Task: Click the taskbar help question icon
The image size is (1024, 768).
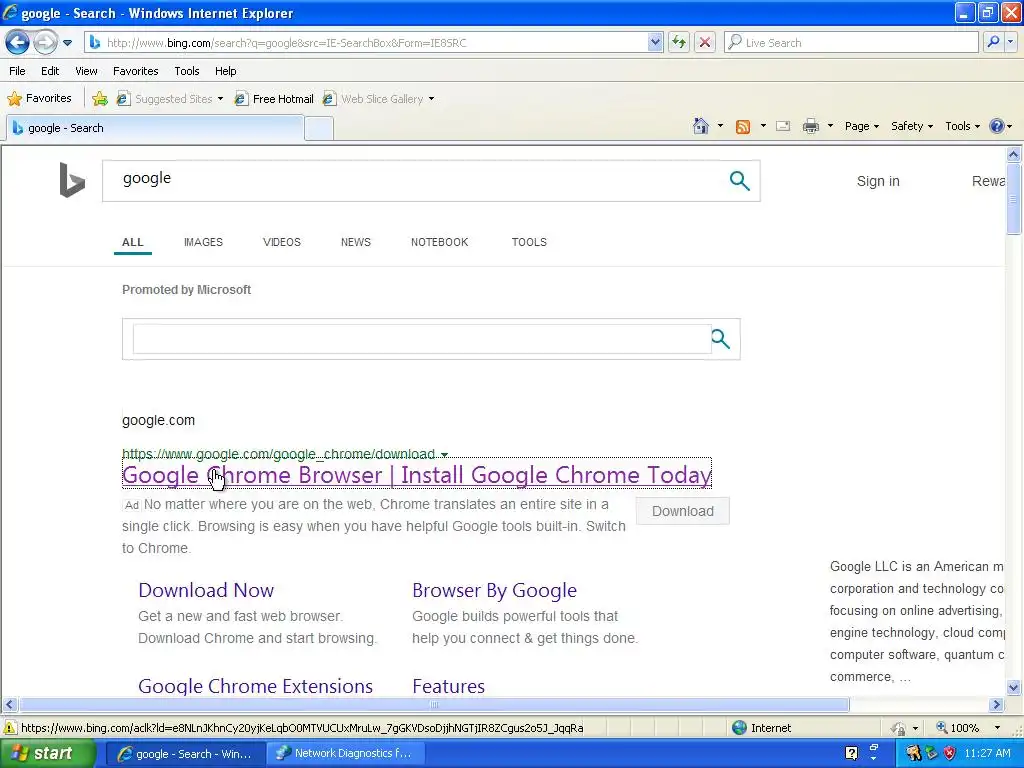Action: [x=852, y=753]
